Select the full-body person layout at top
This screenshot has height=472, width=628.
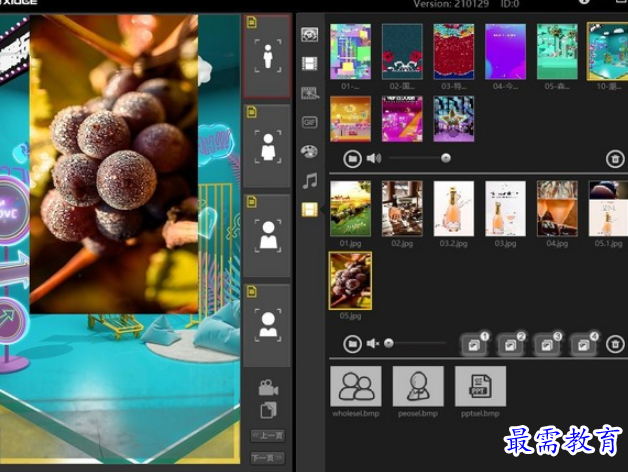point(267,56)
